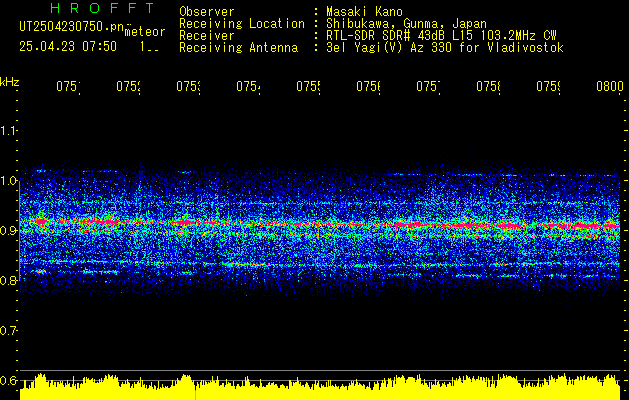Click the 1.0 kHz axis label

pyautogui.click(x=8, y=181)
